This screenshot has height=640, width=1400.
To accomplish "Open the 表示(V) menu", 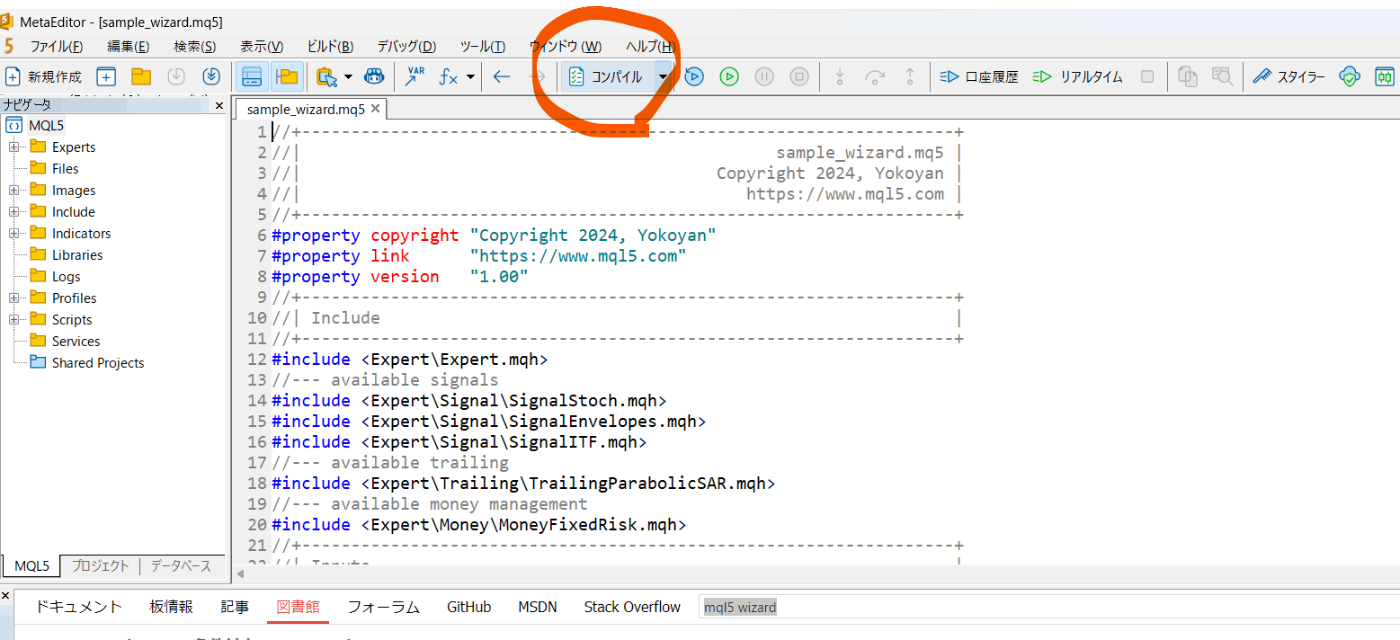I will [261, 46].
